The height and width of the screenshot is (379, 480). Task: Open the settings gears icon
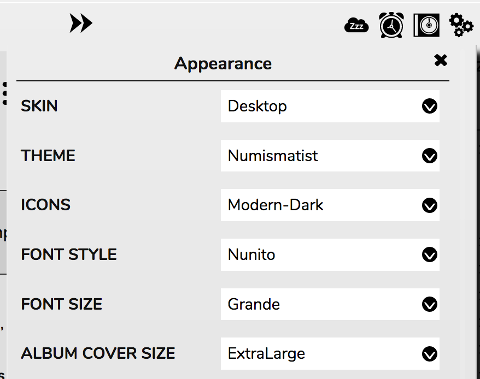coord(461,25)
